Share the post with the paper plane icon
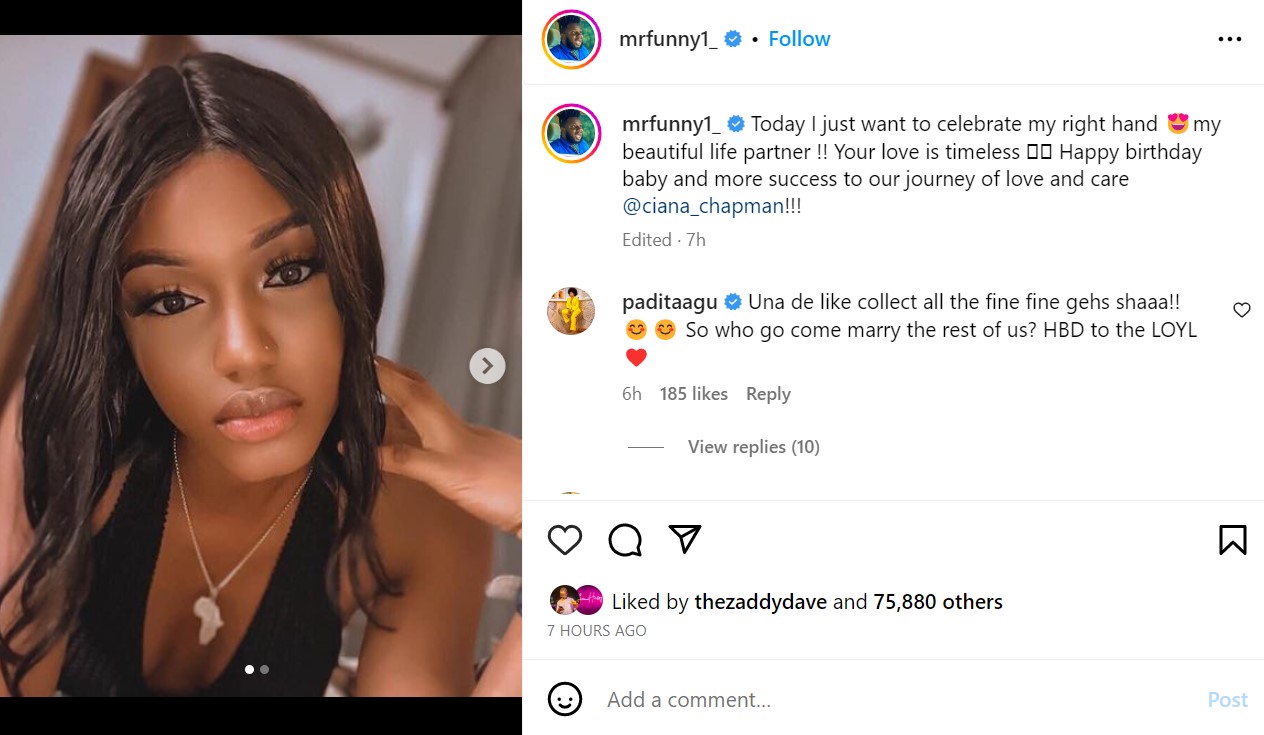The image size is (1264, 735). click(x=685, y=539)
